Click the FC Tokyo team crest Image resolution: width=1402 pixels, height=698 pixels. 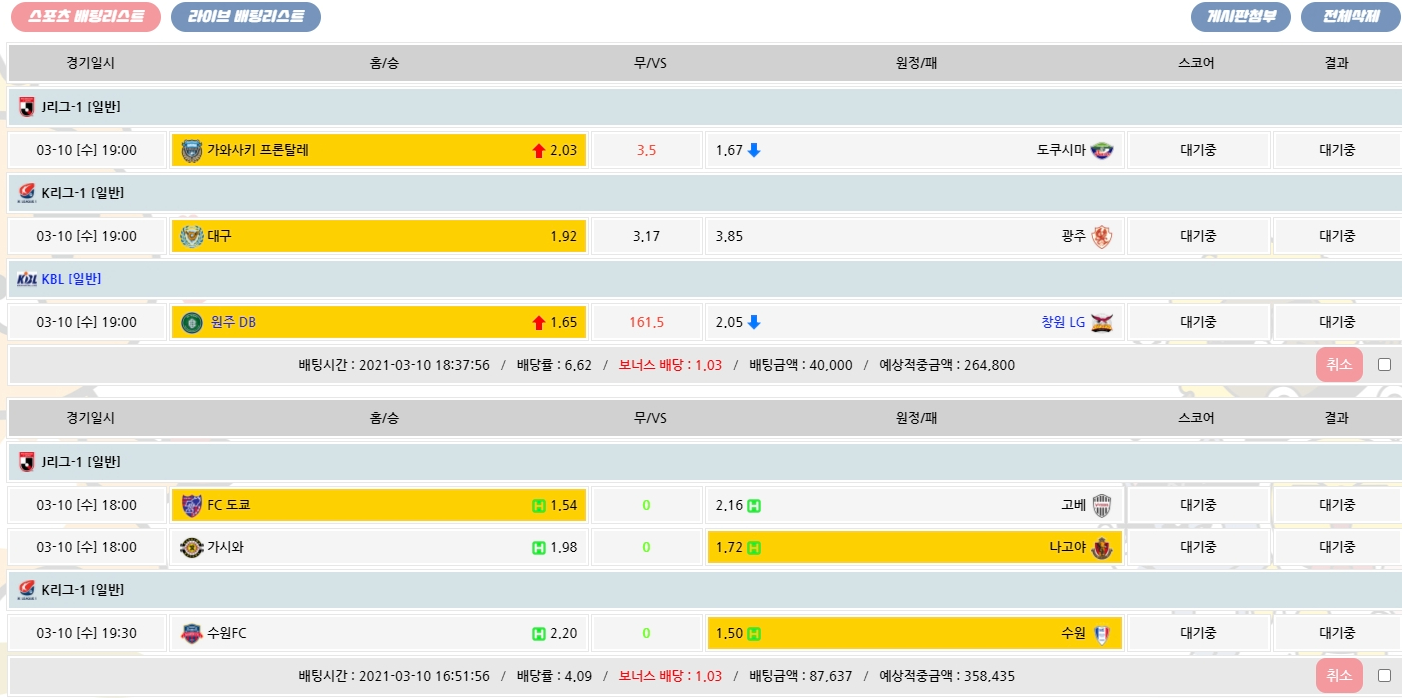[x=191, y=505]
